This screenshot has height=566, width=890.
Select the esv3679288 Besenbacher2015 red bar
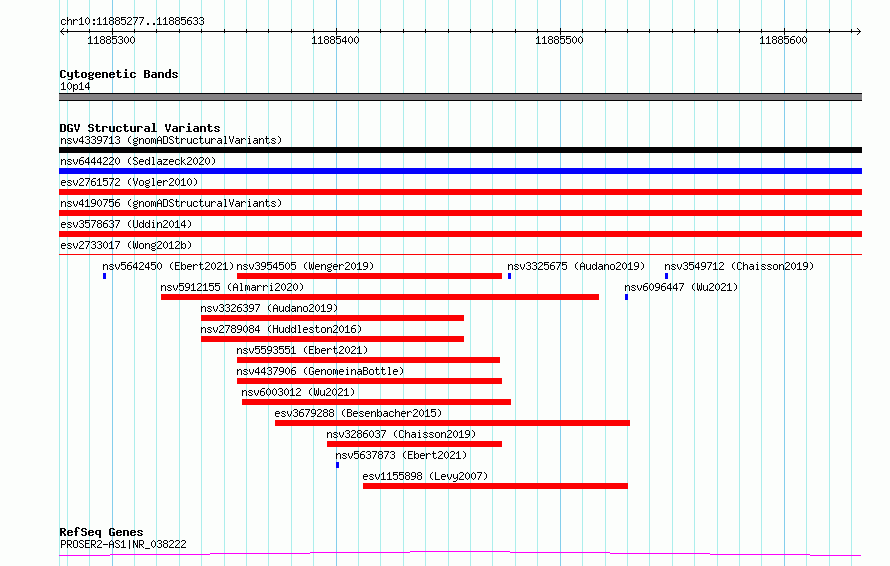(452, 423)
